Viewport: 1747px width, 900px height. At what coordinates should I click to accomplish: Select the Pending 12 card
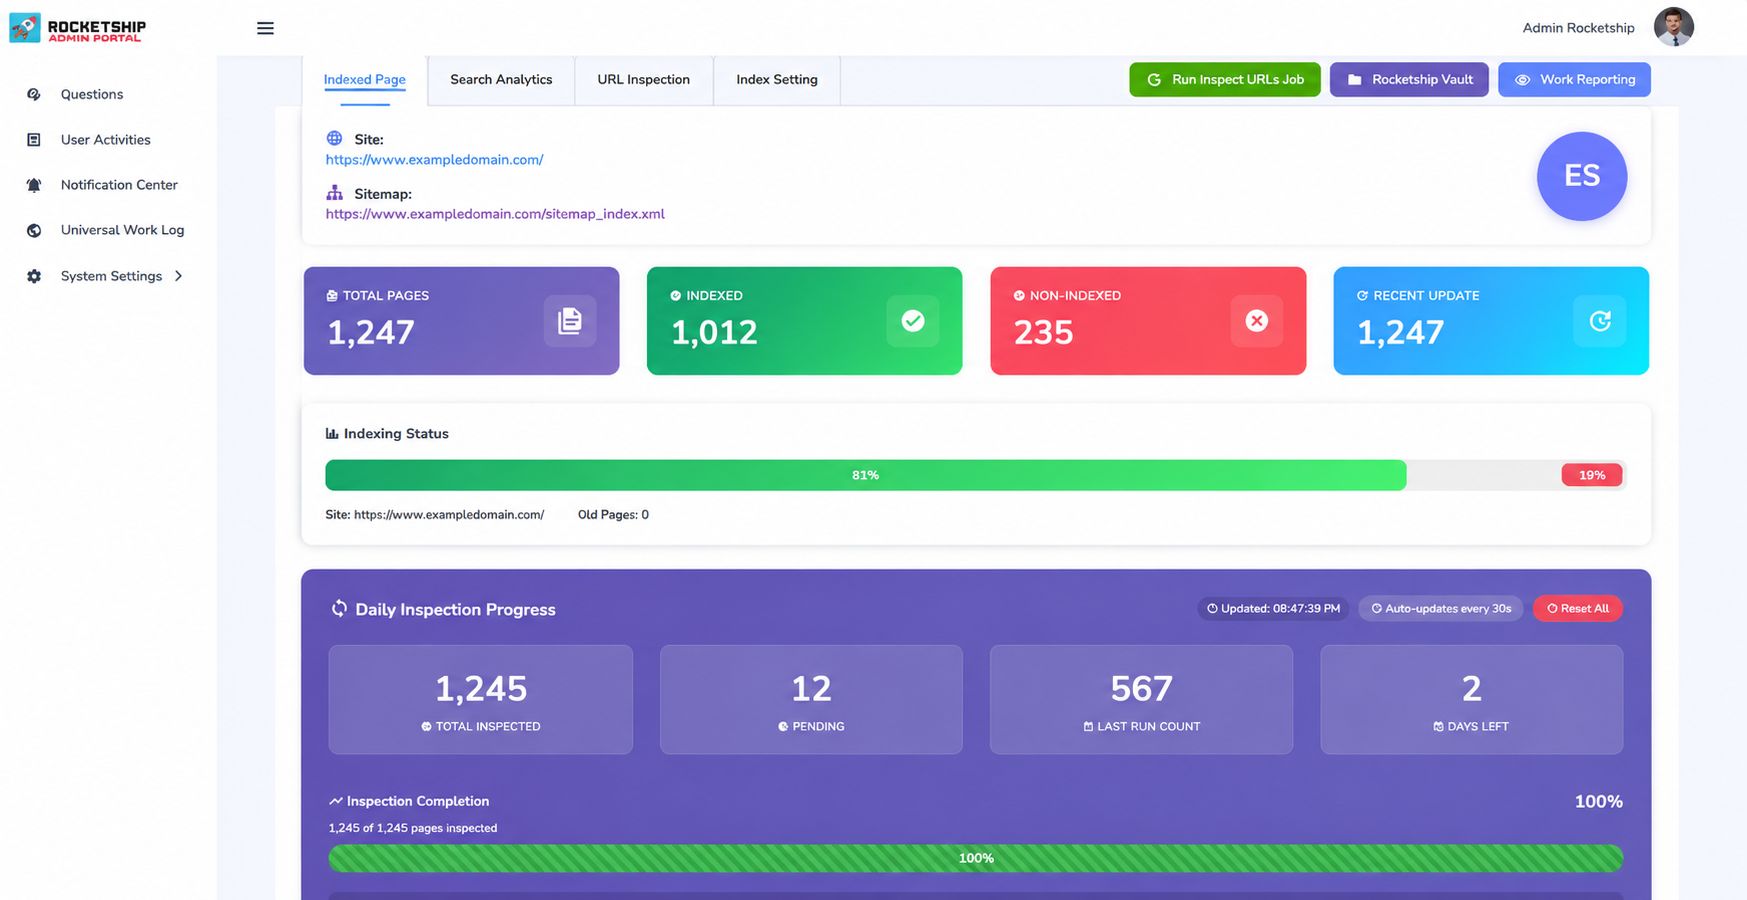811,700
